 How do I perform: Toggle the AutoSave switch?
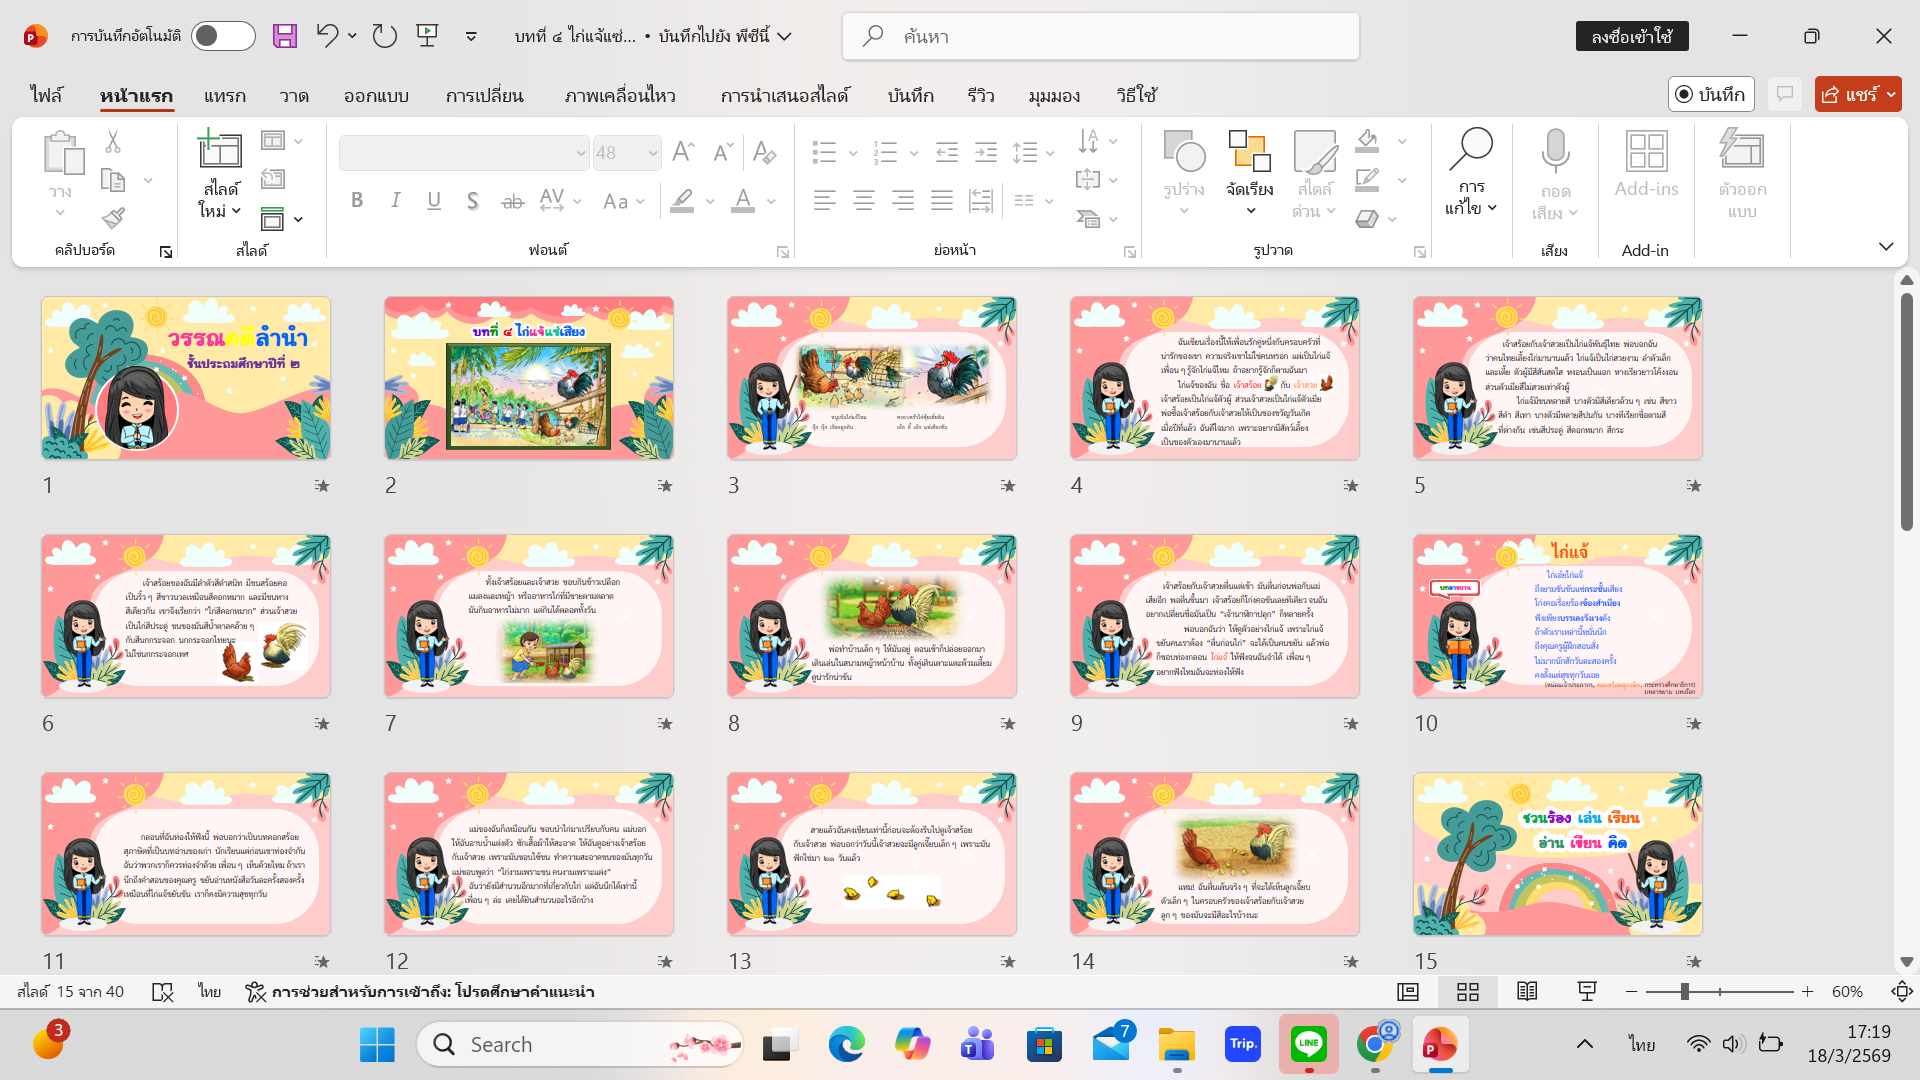222,36
